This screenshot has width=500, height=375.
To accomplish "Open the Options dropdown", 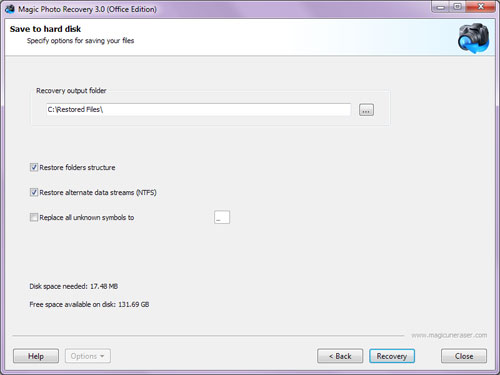I will coord(88,356).
